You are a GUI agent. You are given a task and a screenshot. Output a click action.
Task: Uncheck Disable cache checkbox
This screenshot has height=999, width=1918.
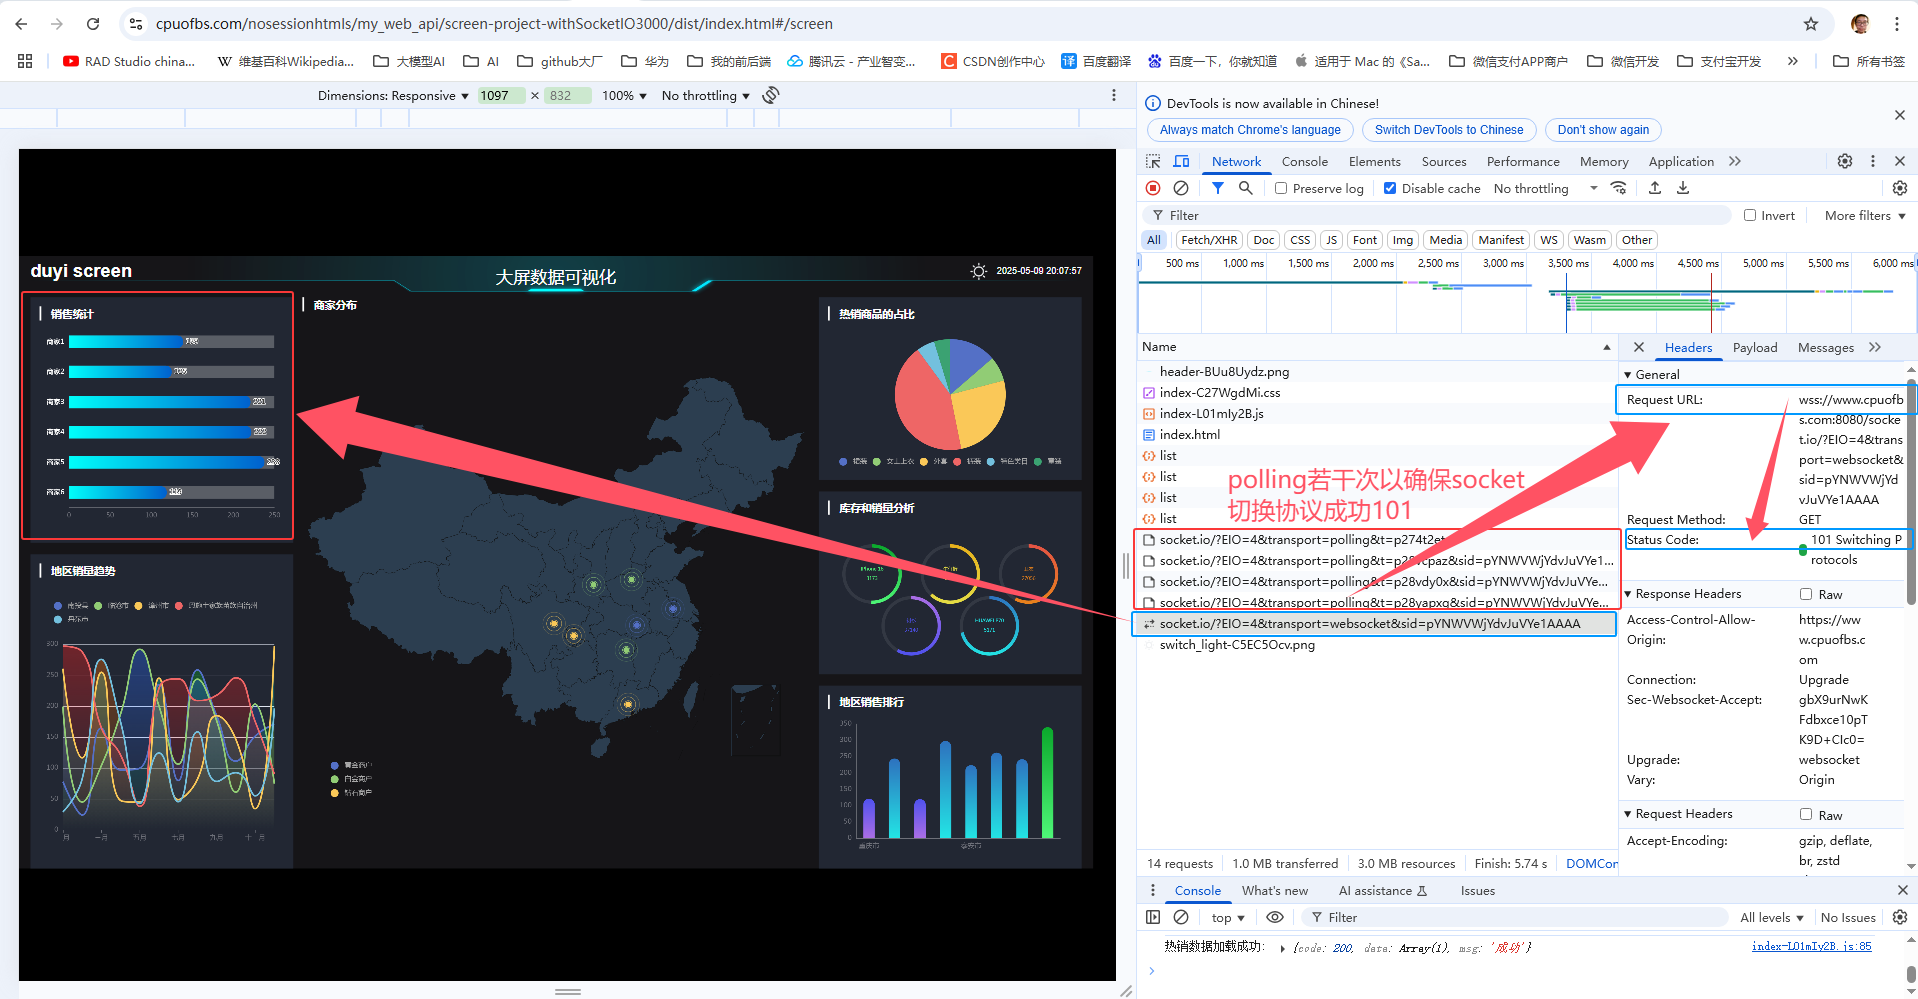[1390, 188]
